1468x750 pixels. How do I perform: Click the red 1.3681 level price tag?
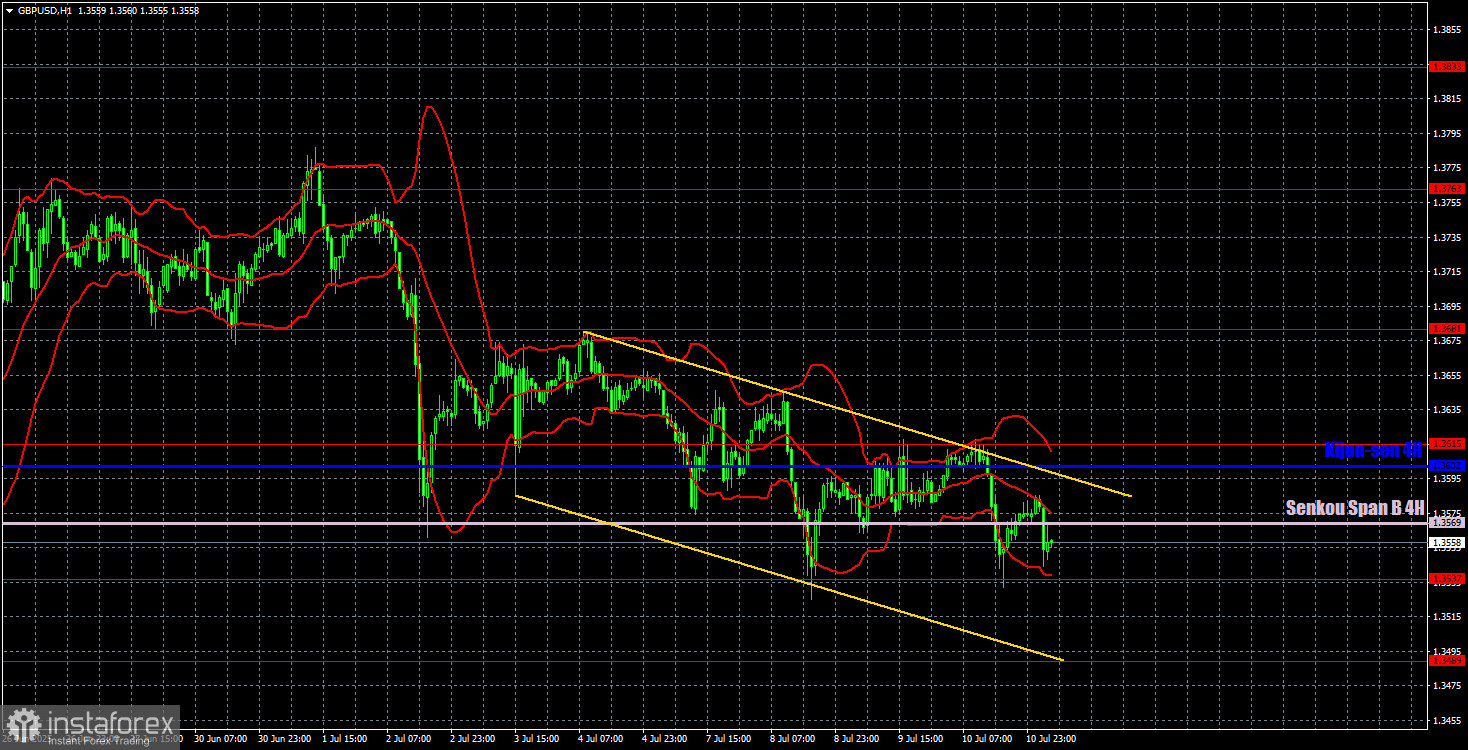click(1447, 329)
